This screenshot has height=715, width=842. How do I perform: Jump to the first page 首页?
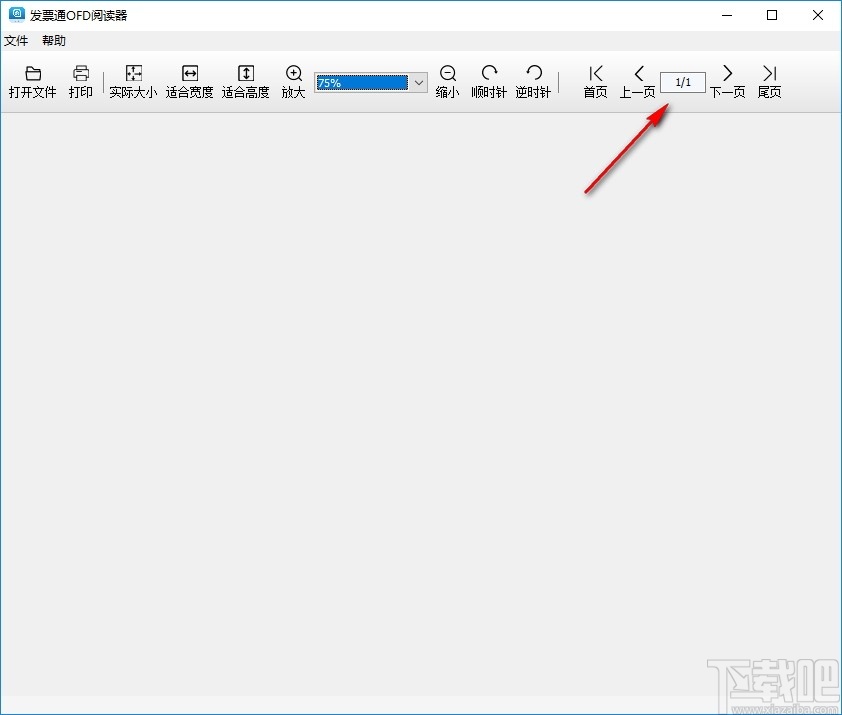tap(596, 82)
